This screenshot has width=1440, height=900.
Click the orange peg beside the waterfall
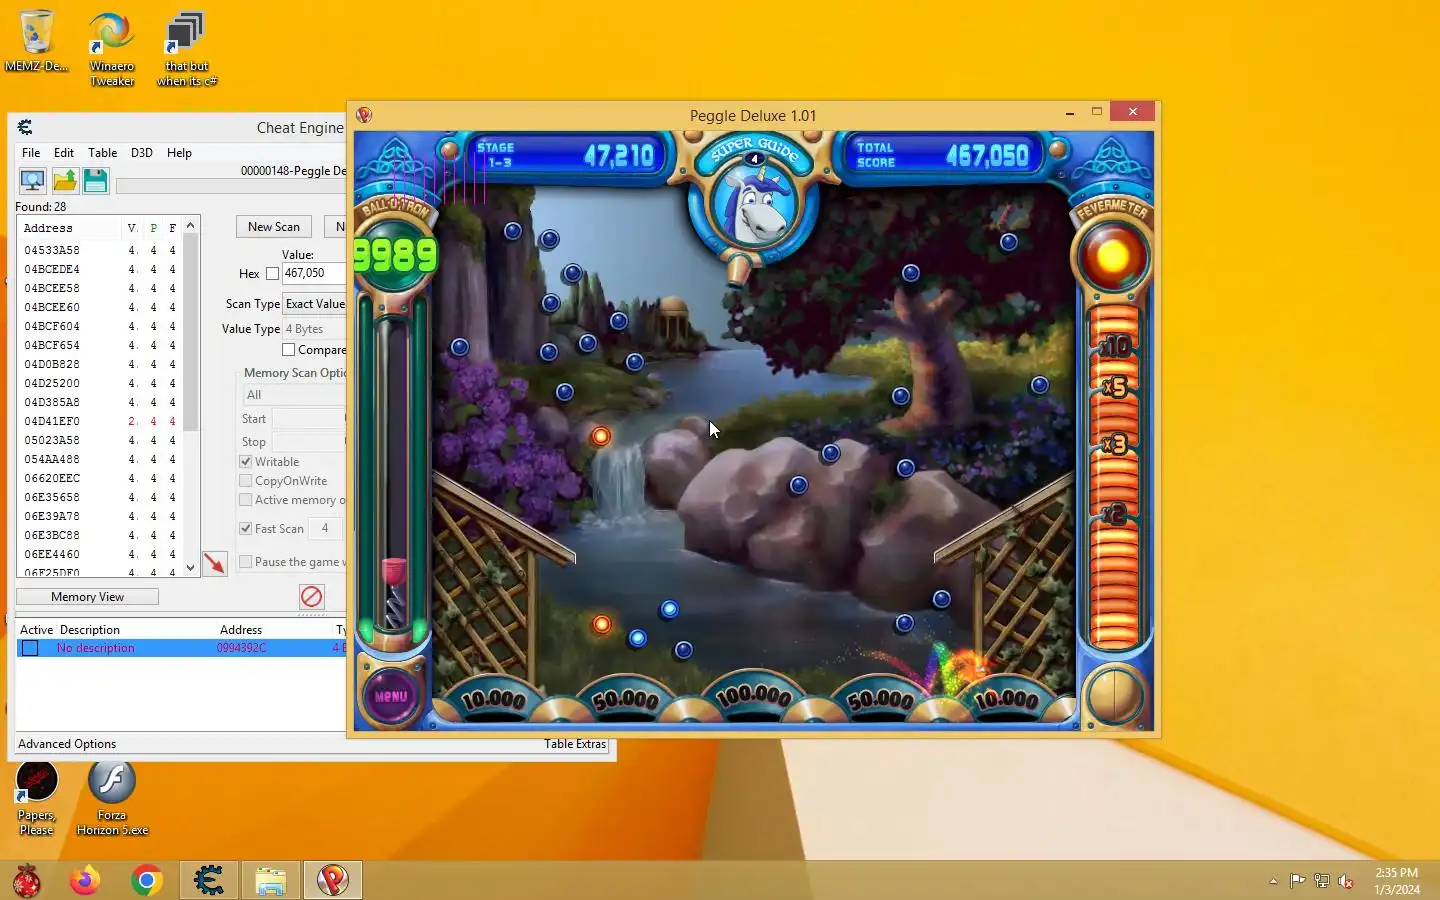point(600,436)
